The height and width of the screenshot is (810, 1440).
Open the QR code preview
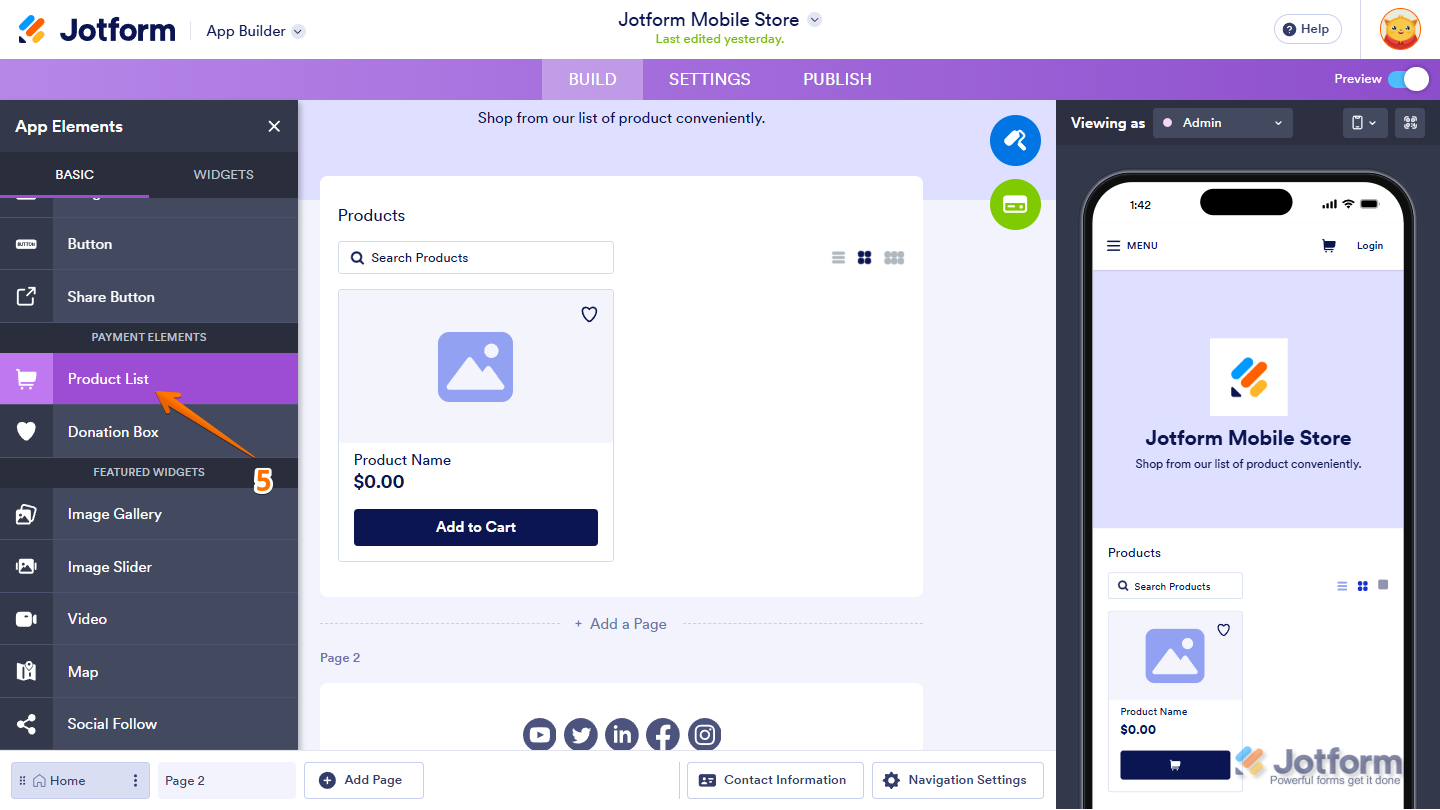coord(1410,122)
